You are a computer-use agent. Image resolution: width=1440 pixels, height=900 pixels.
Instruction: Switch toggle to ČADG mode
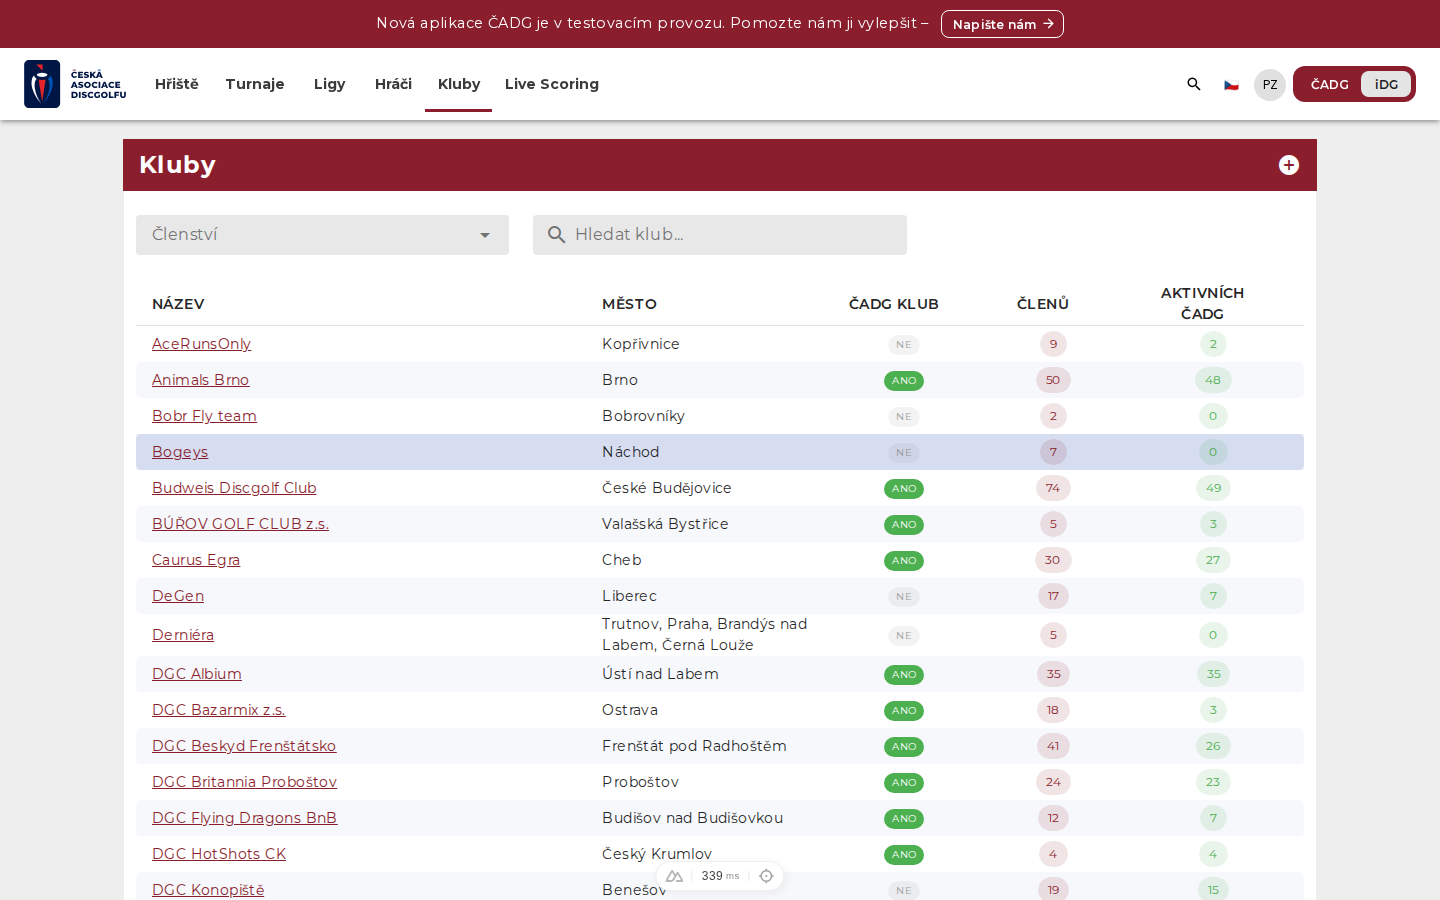[1330, 84]
